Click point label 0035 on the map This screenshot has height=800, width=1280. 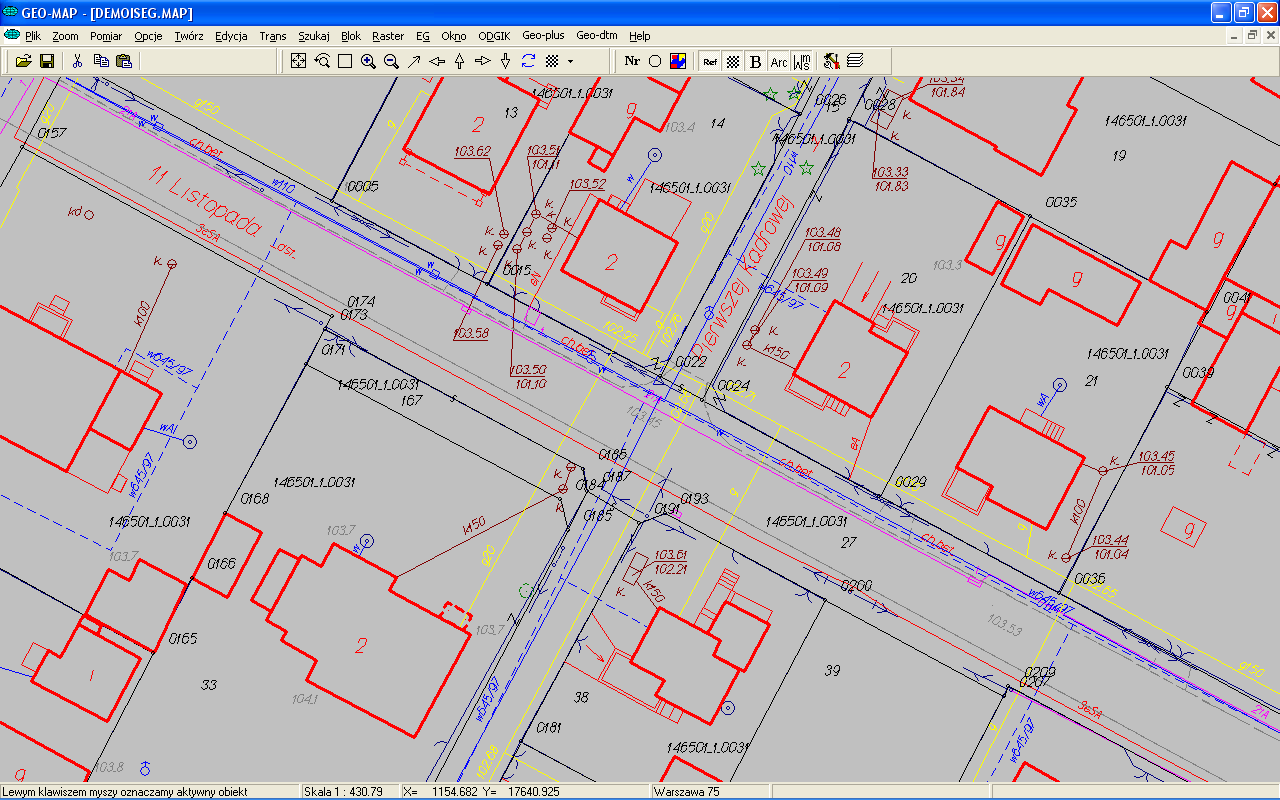coord(1061,202)
